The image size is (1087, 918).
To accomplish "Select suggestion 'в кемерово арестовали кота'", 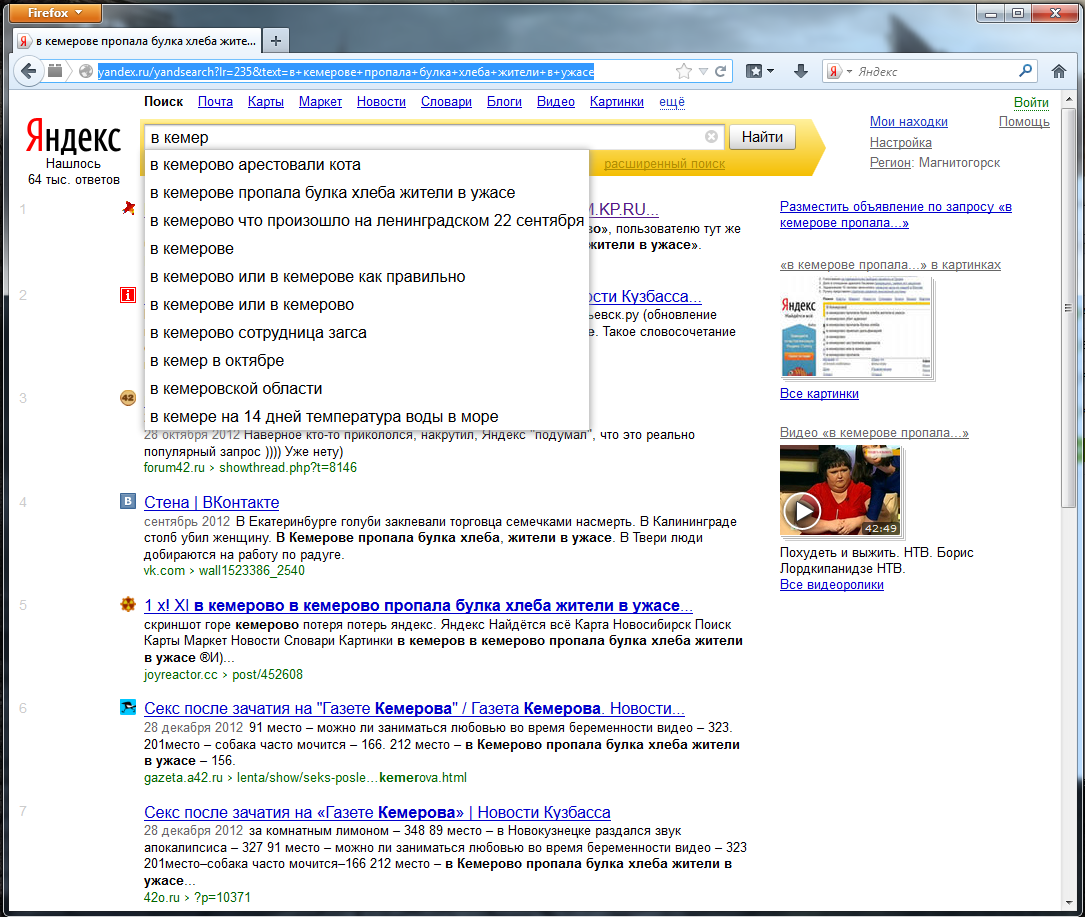I will point(367,165).
